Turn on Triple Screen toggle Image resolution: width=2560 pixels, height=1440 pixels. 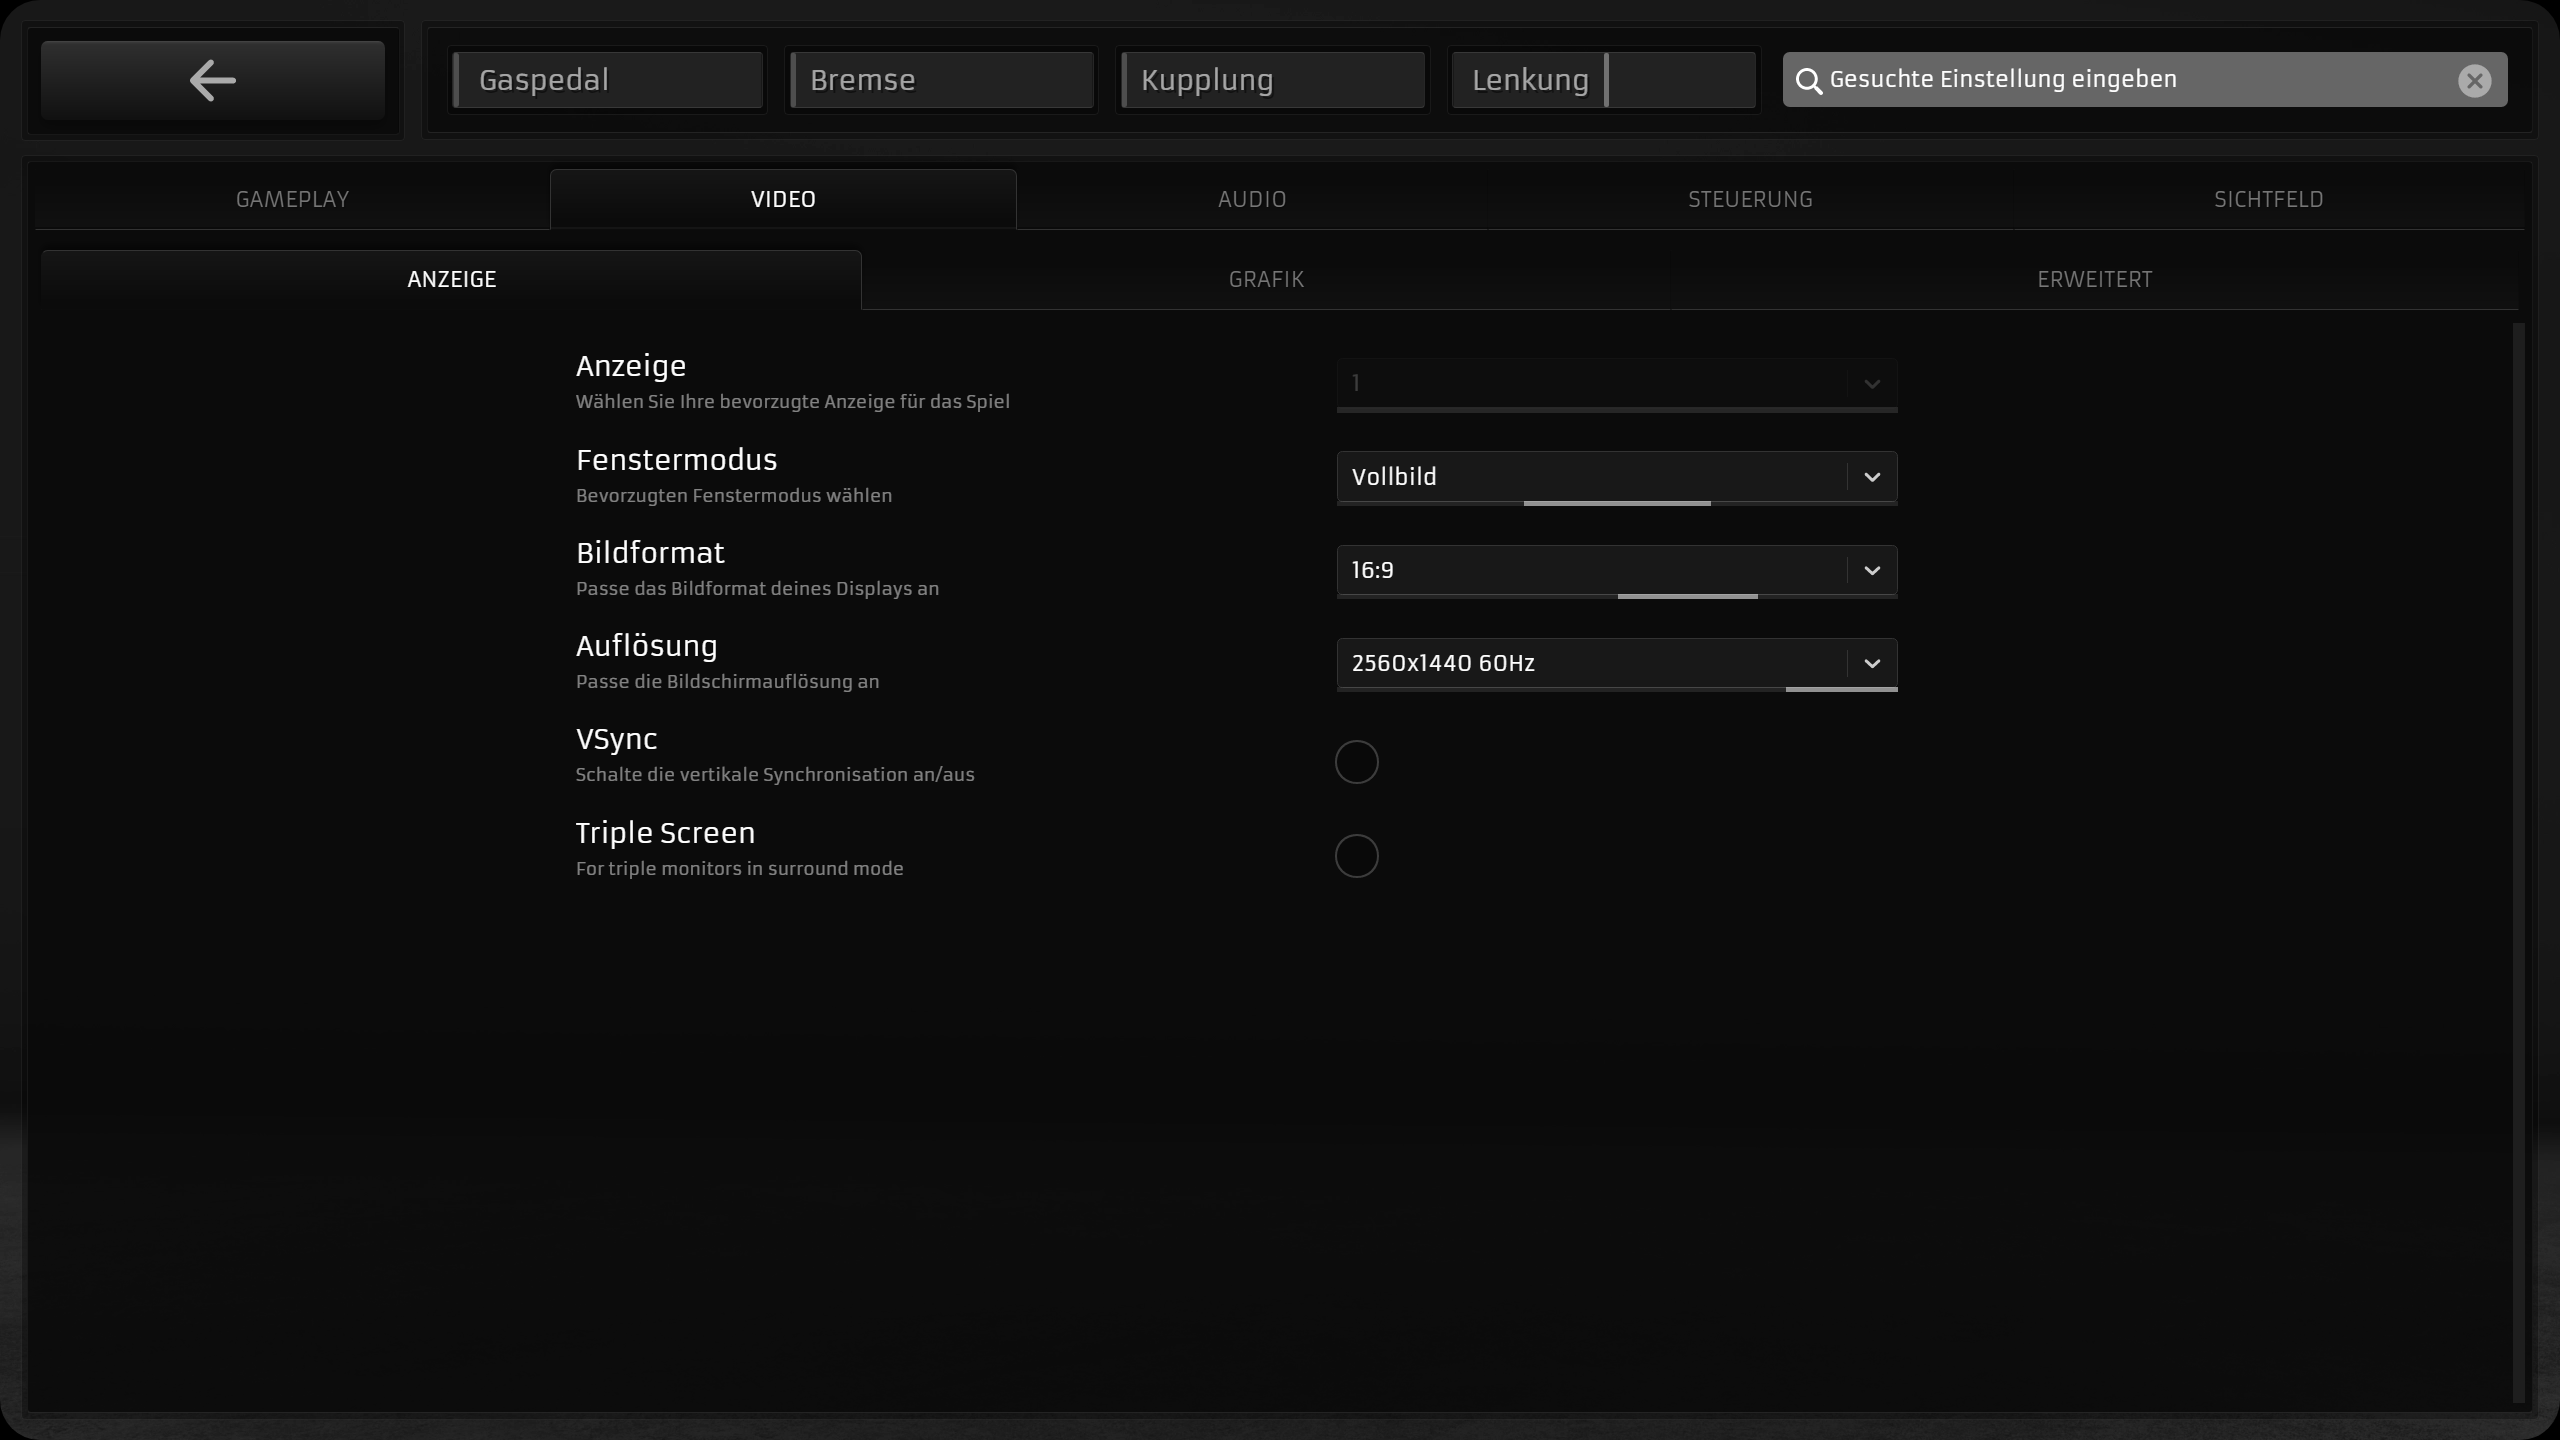[1356, 856]
